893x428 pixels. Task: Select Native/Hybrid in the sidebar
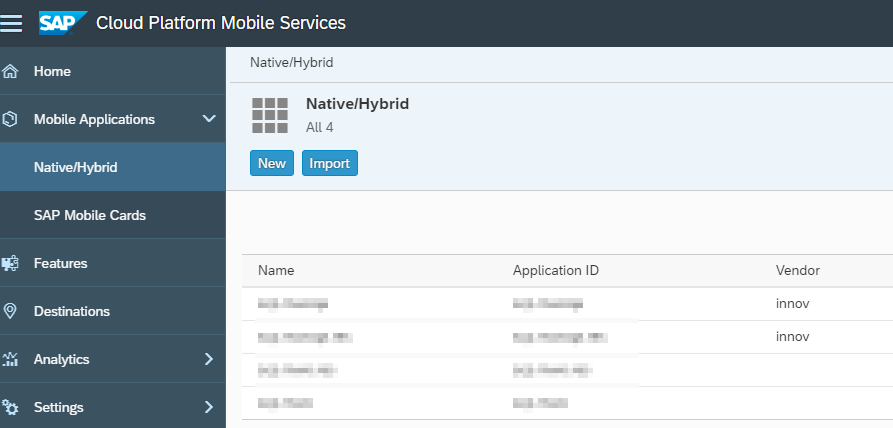tap(76, 167)
